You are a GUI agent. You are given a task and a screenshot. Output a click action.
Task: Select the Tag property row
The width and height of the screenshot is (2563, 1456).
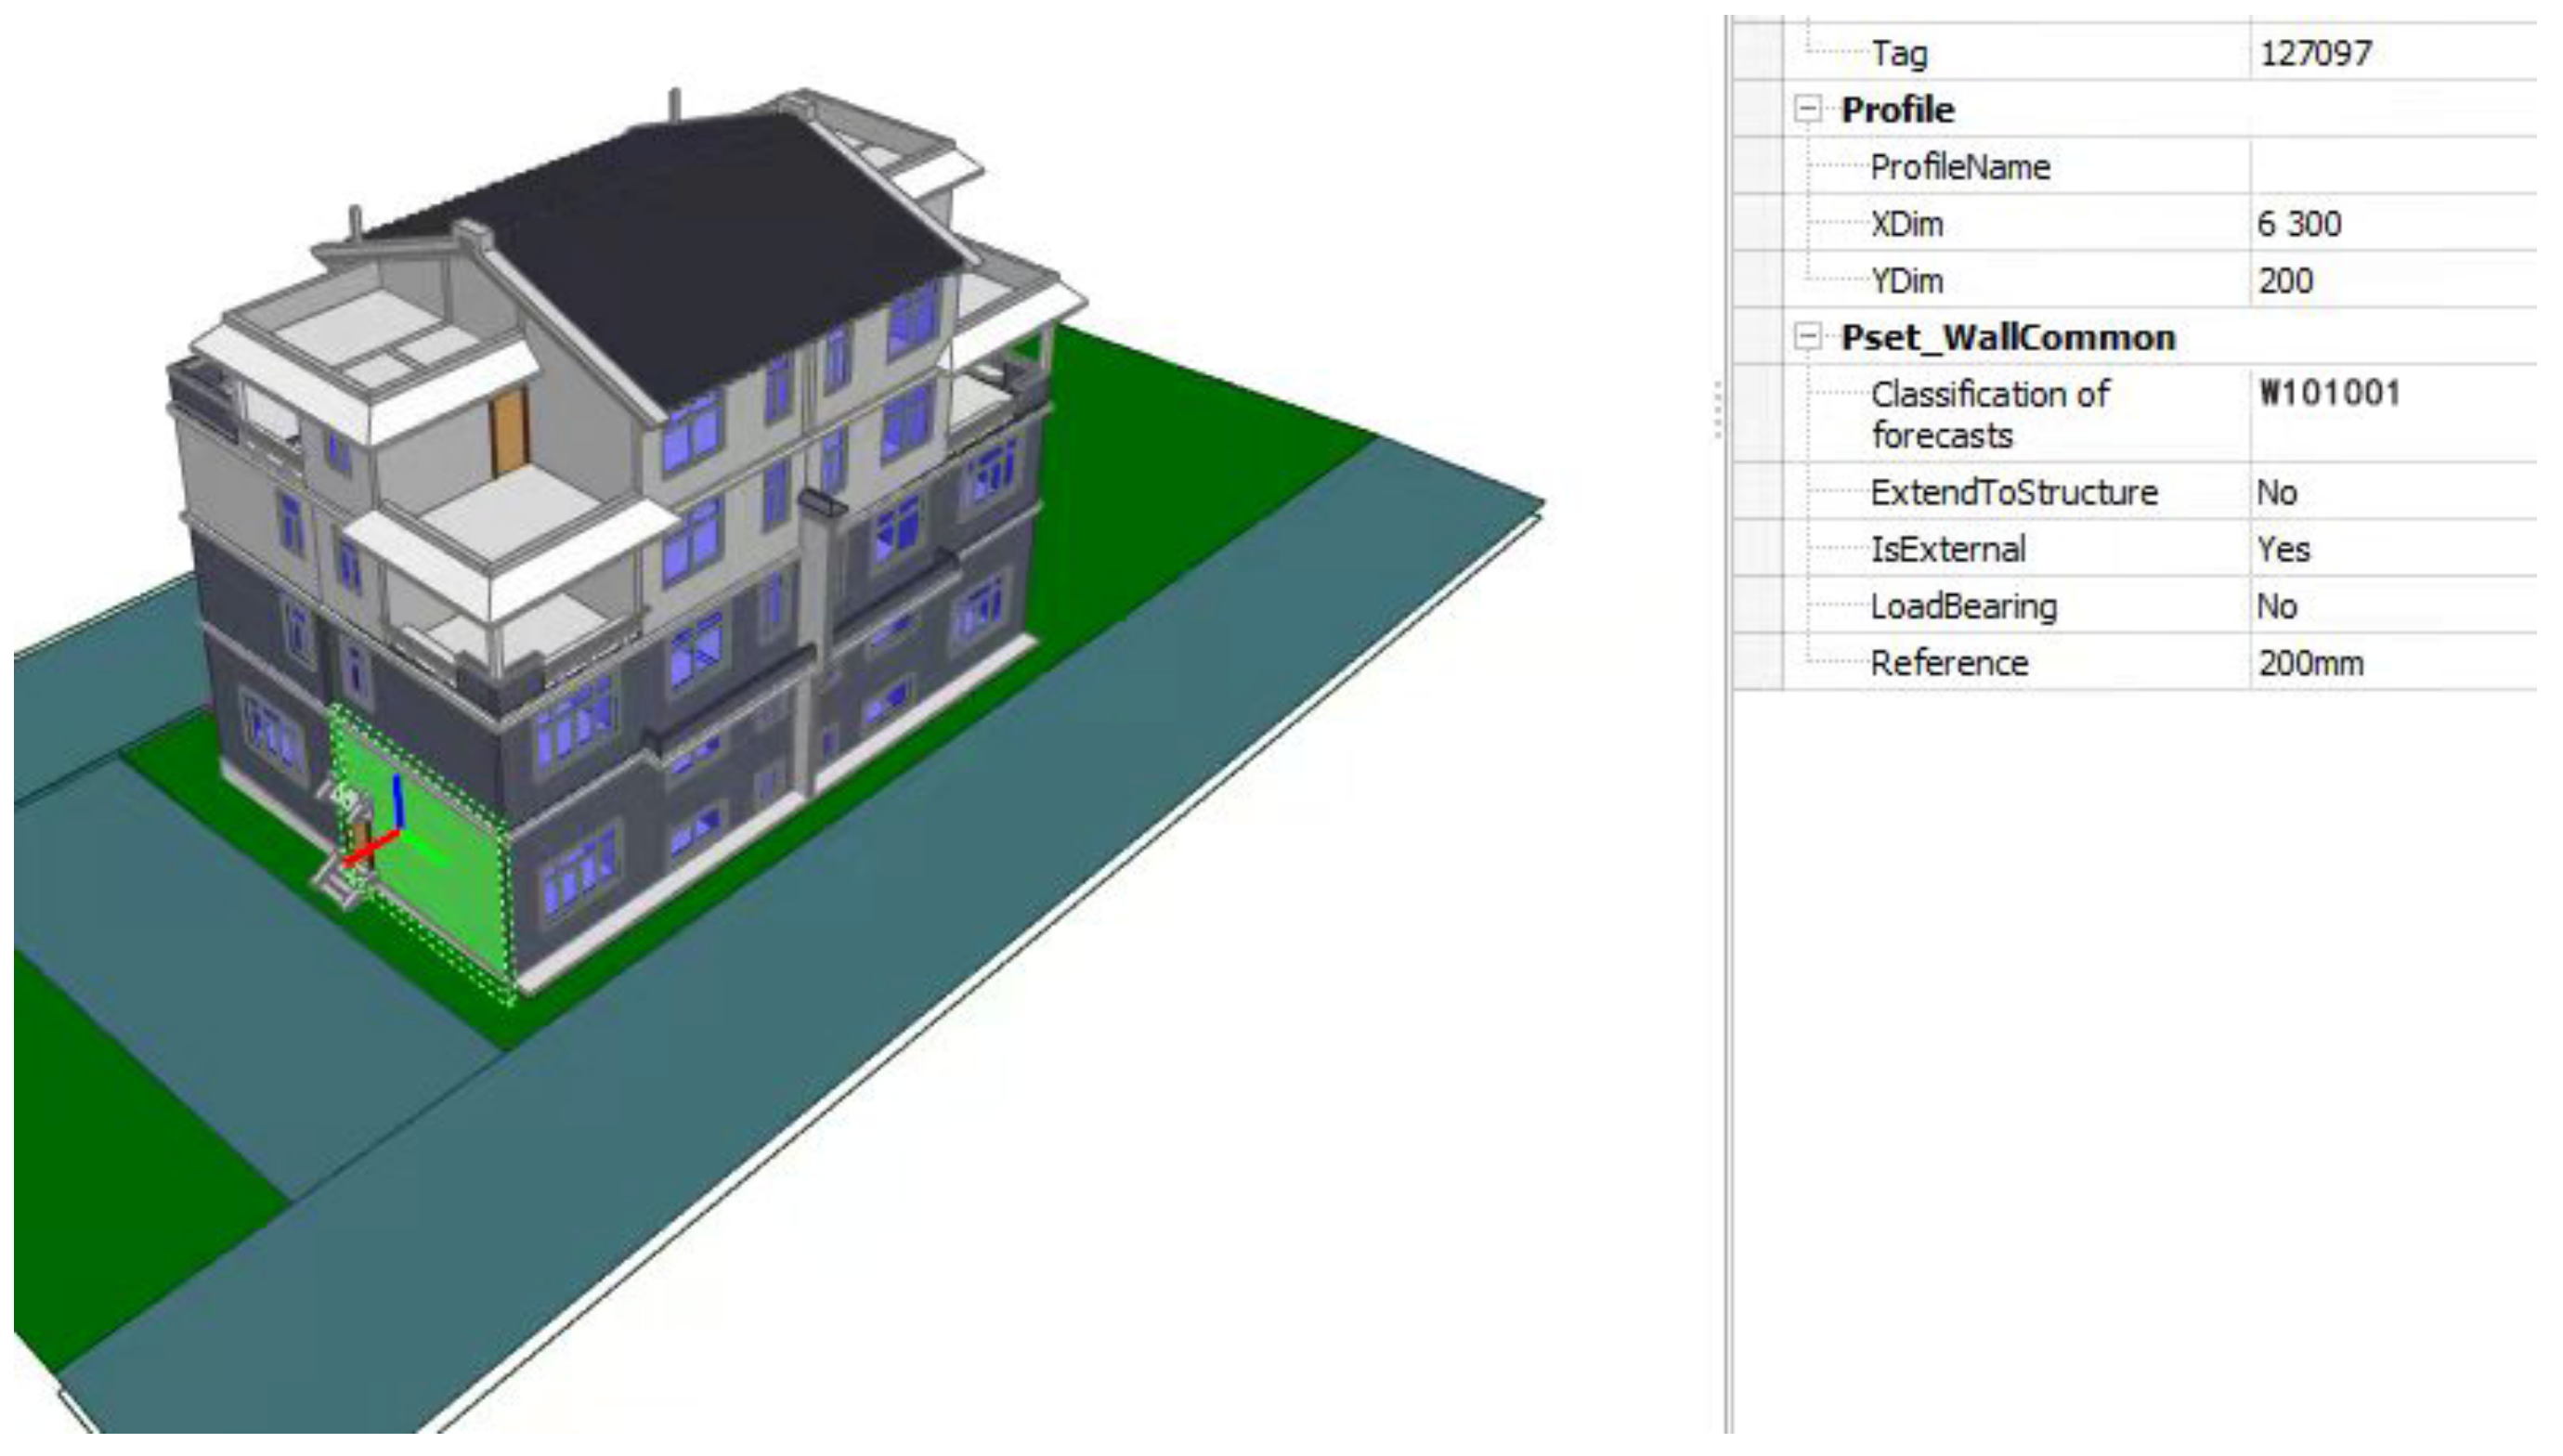(1898, 53)
